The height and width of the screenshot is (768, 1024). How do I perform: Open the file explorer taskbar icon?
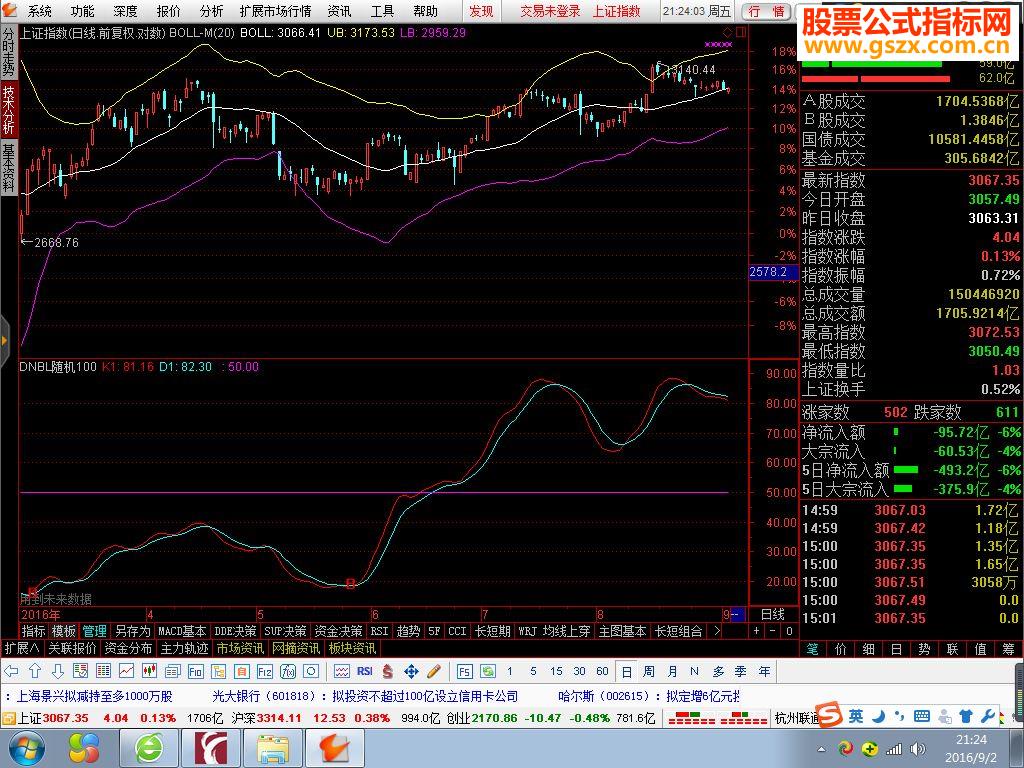click(x=273, y=748)
